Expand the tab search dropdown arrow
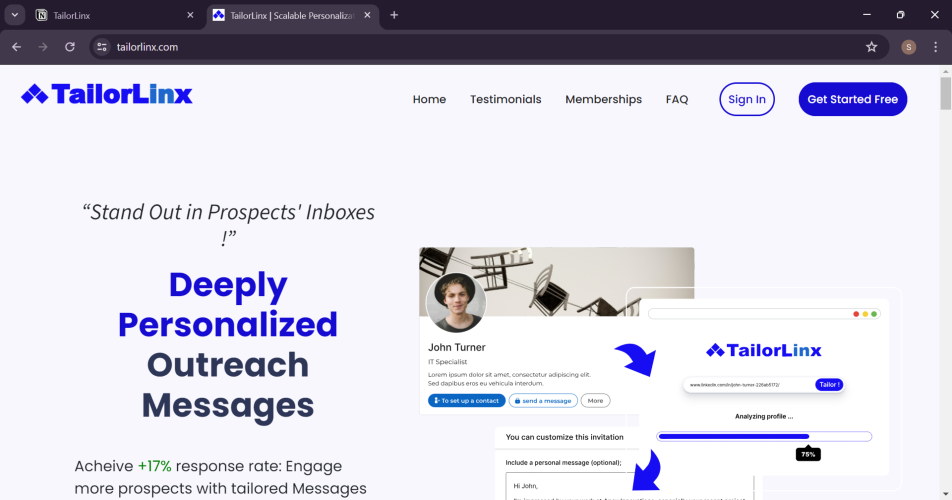952x500 pixels. pyautogui.click(x=15, y=15)
